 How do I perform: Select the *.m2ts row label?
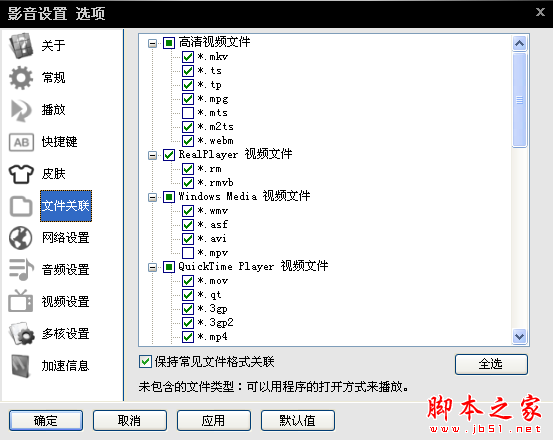215,127
